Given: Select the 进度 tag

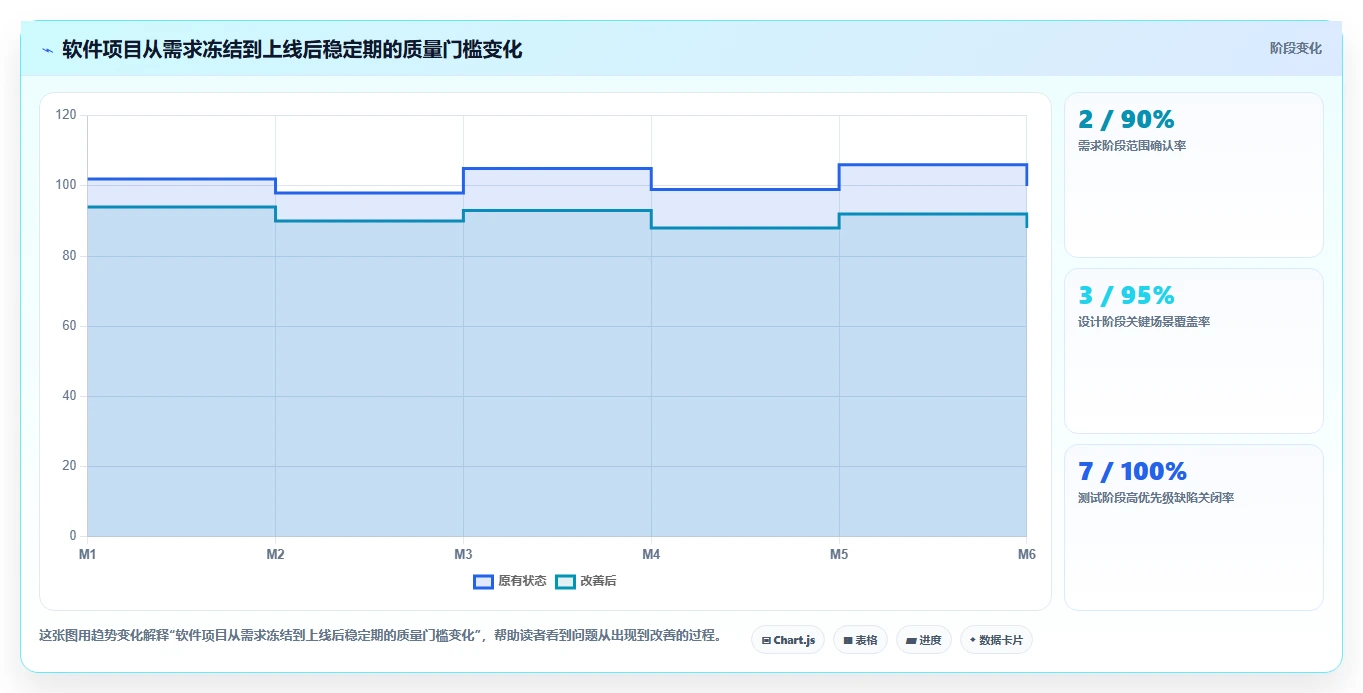Looking at the screenshot, I should point(924,640).
